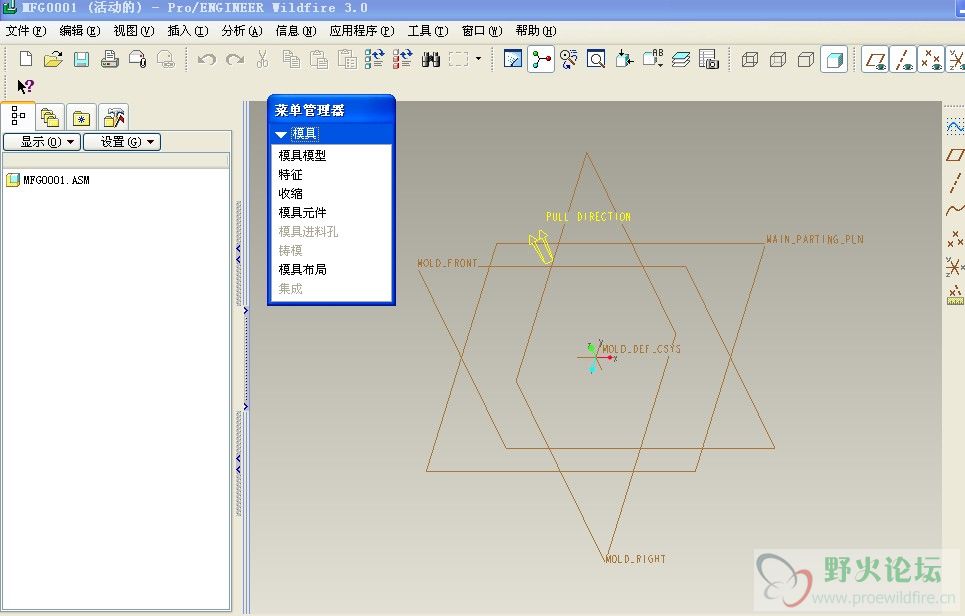
Task: Open the 应用程序(P) menu
Action: tap(362, 31)
